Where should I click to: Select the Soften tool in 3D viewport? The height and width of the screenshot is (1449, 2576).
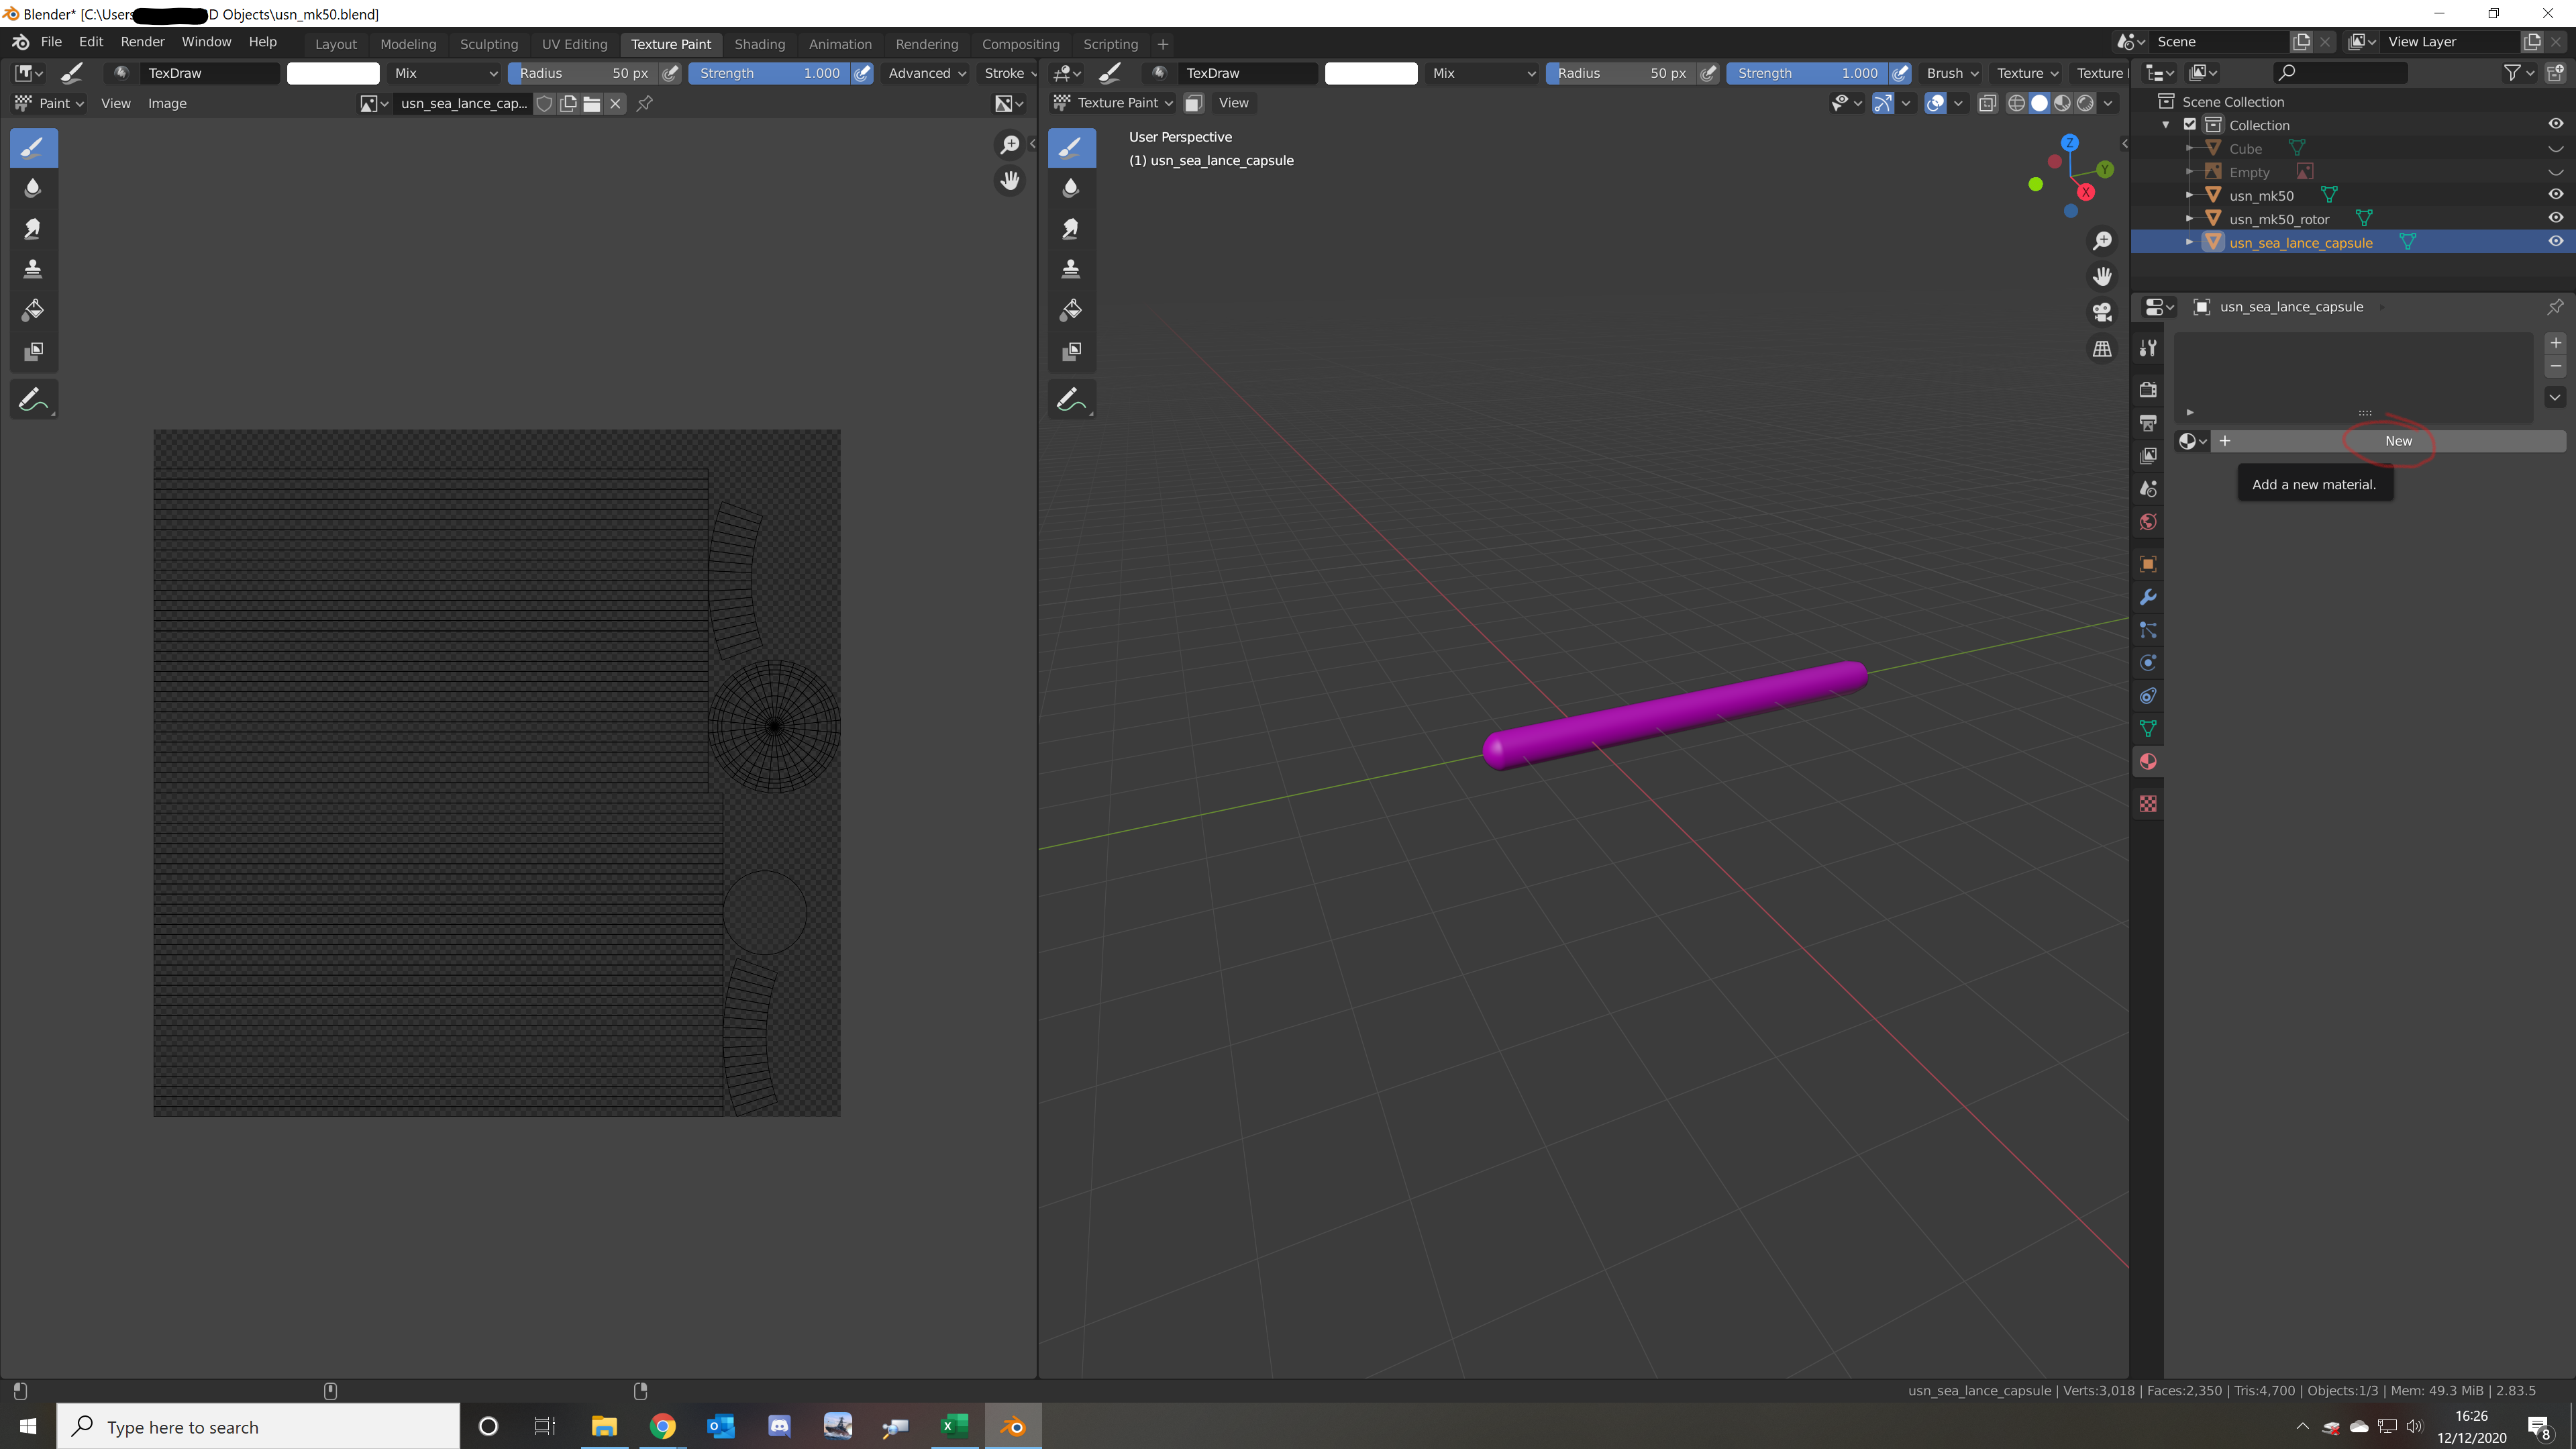(1071, 187)
